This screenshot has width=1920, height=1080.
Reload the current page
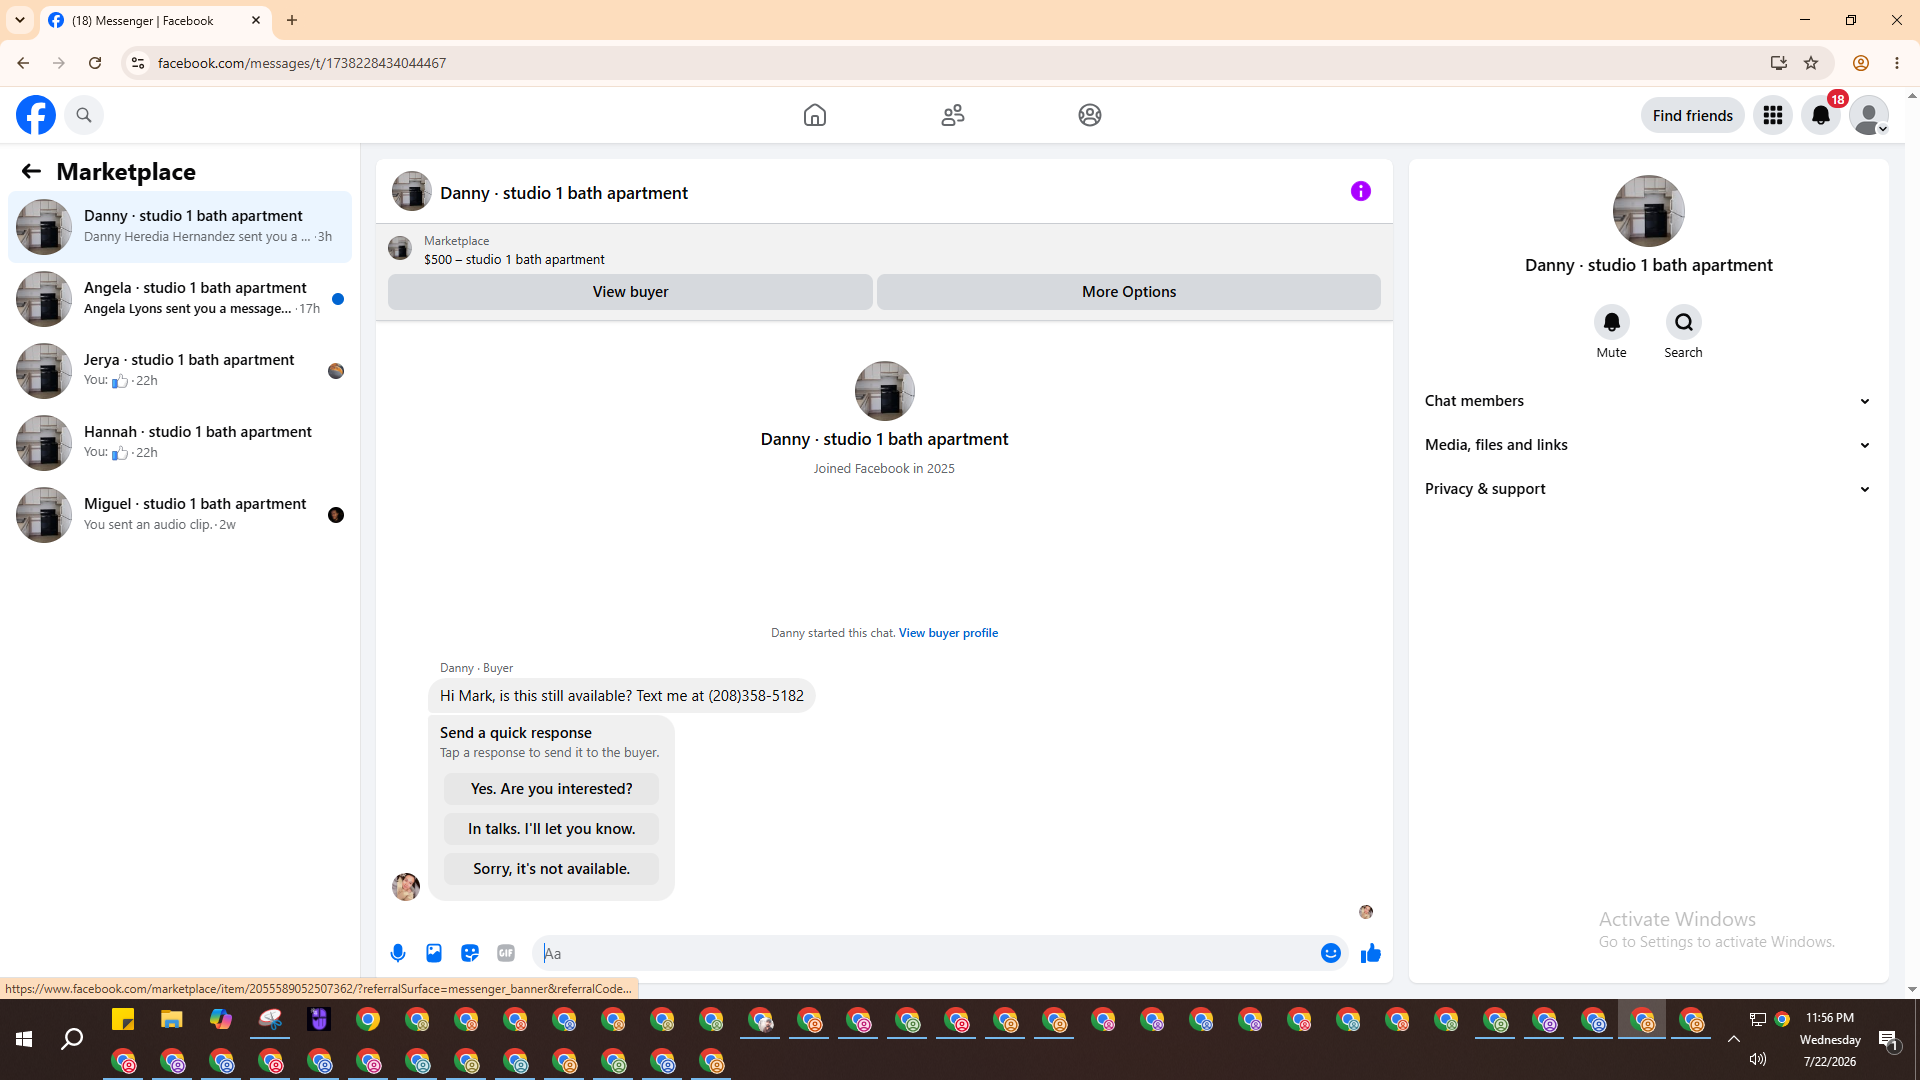point(95,63)
